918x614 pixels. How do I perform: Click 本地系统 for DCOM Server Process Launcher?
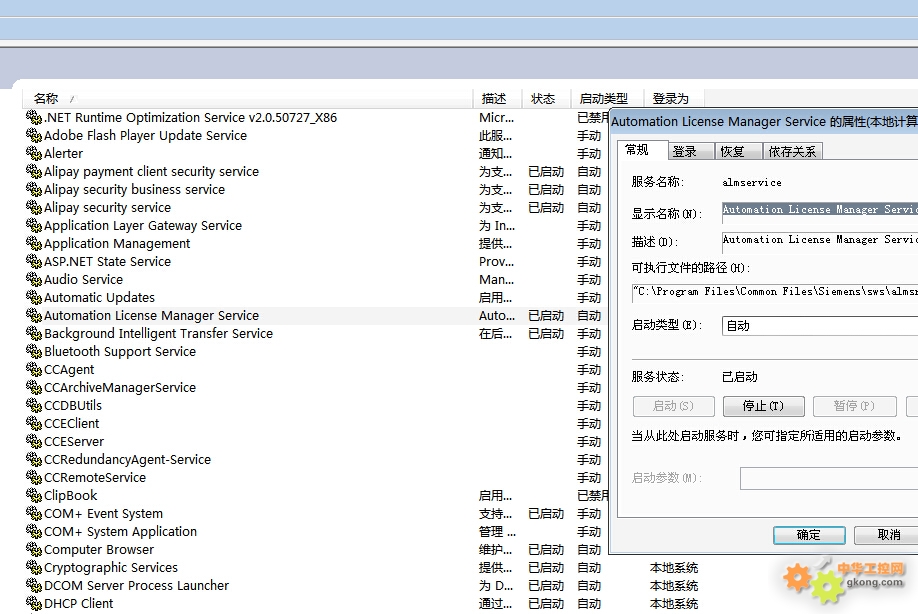(x=674, y=585)
